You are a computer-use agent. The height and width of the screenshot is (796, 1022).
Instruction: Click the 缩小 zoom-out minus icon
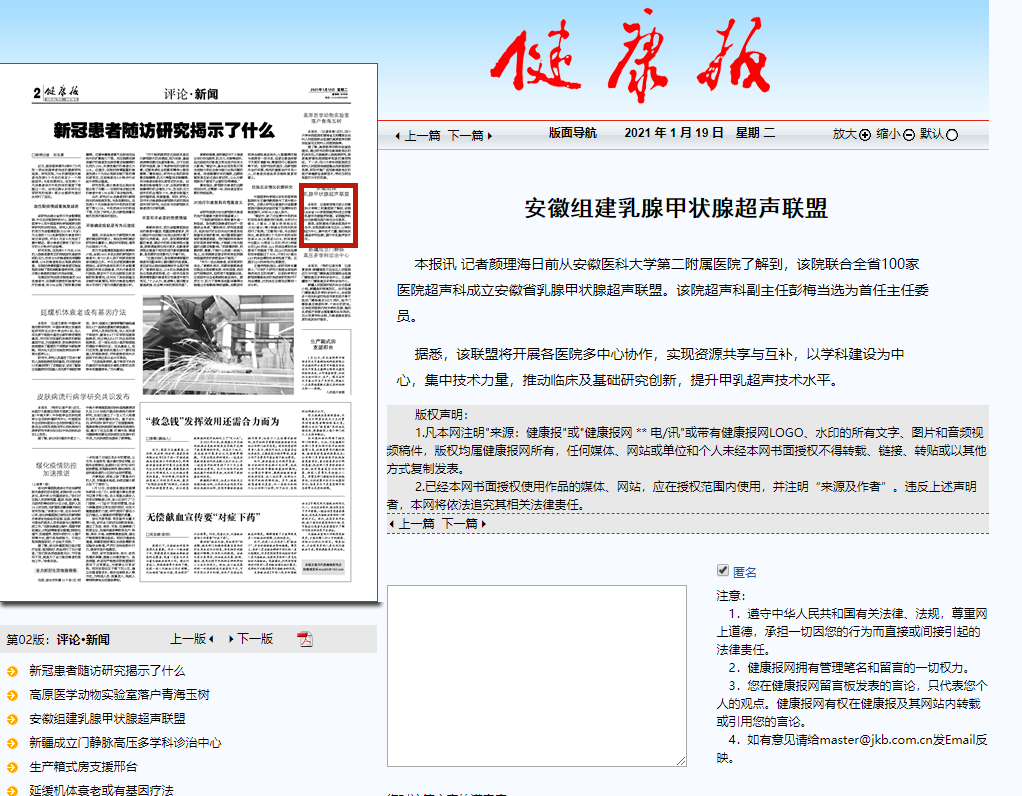(909, 135)
